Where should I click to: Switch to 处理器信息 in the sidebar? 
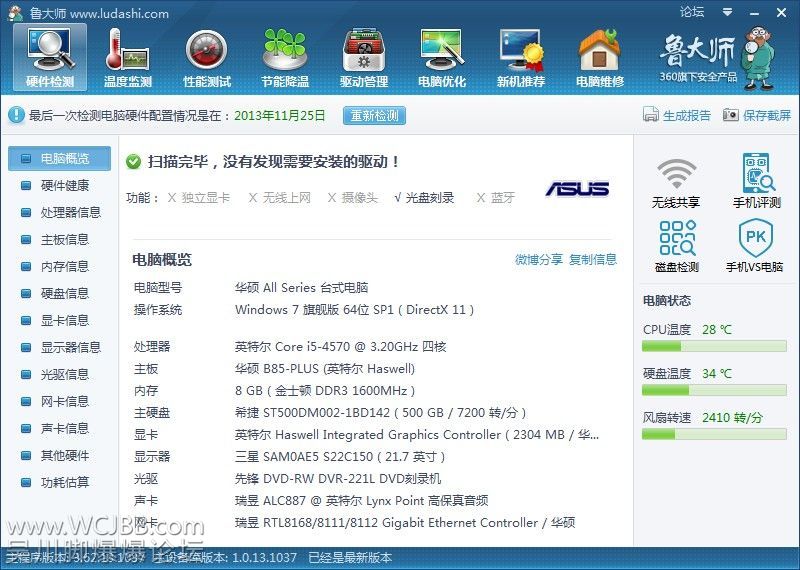tap(70, 212)
